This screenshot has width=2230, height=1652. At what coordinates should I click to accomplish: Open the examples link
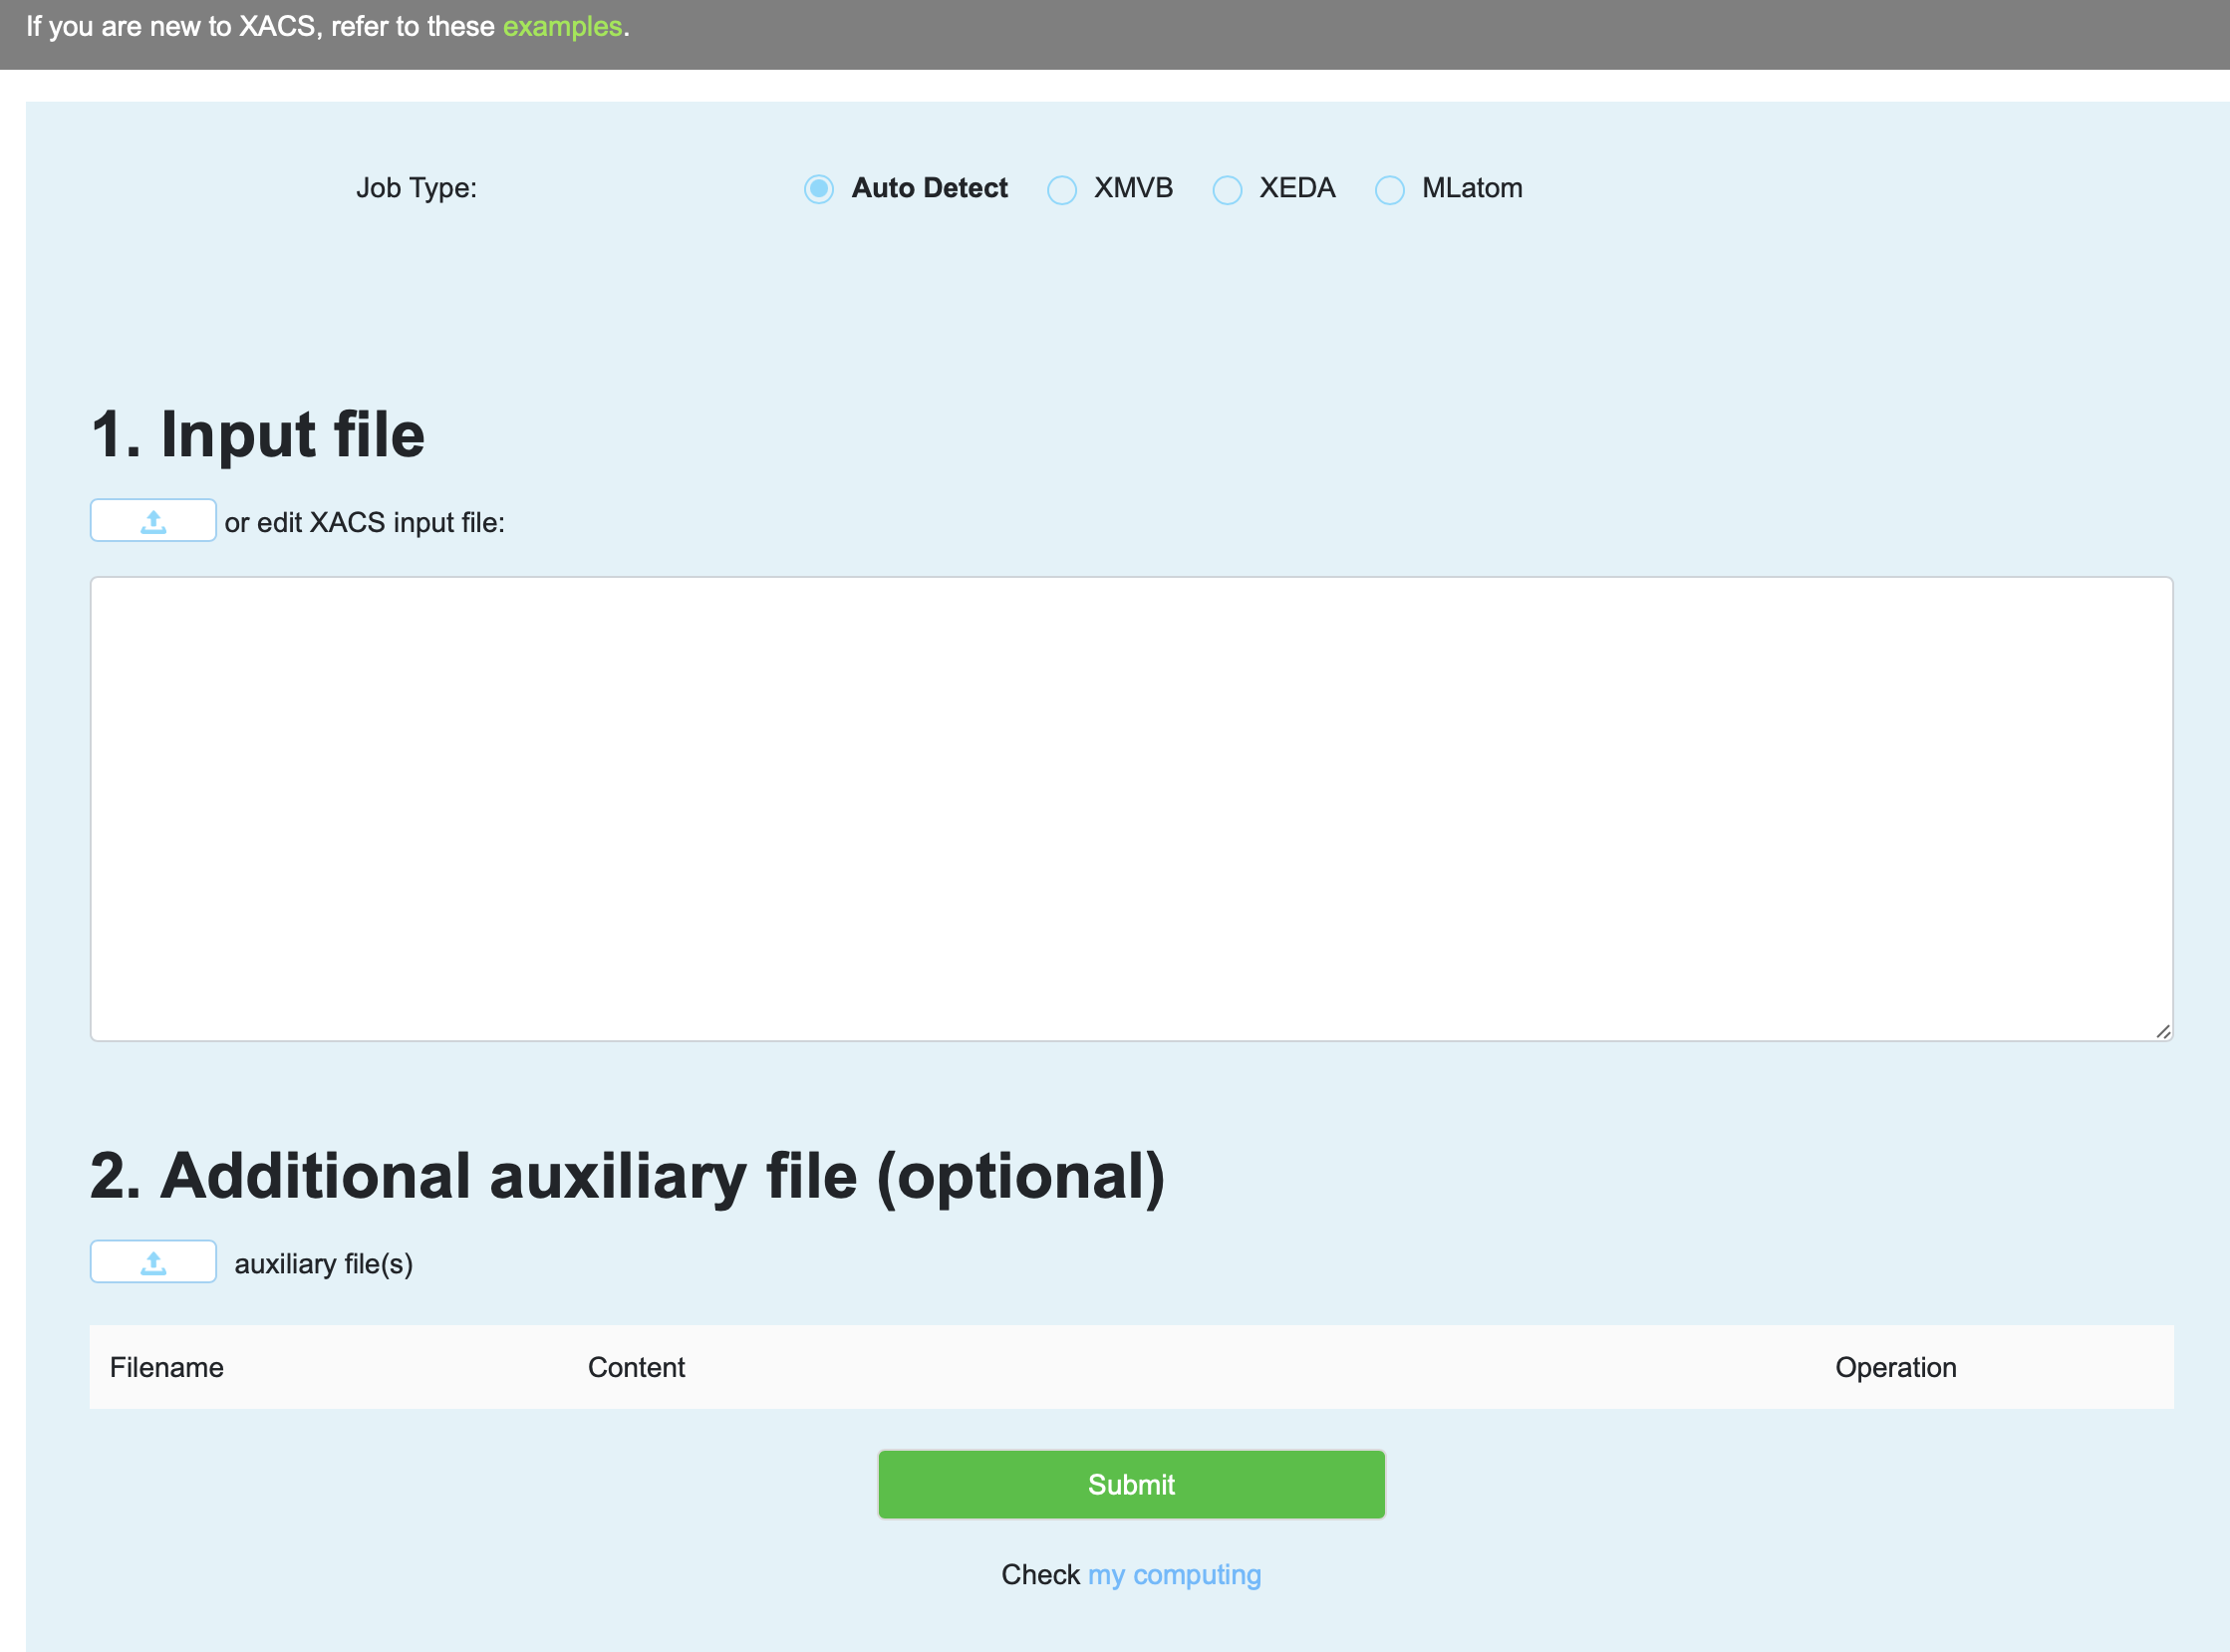(x=562, y=26)
